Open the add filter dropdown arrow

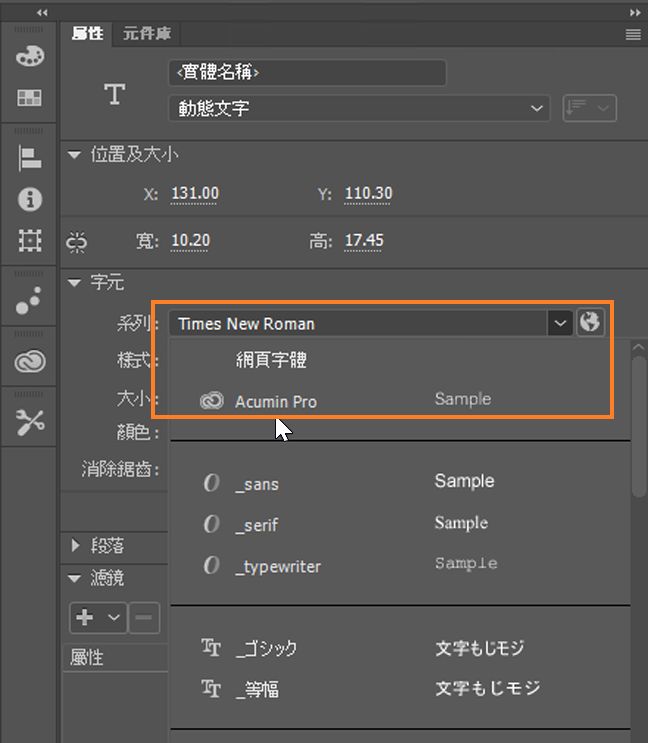114,617
